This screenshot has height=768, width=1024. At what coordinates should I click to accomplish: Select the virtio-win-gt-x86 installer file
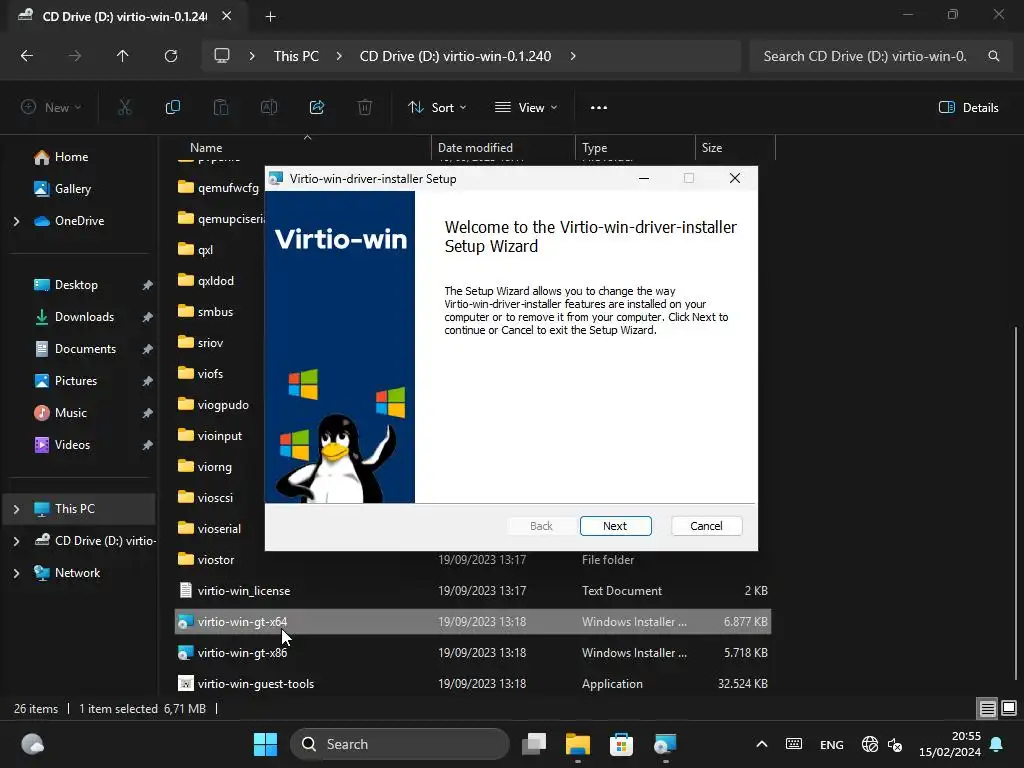[242, 652]
